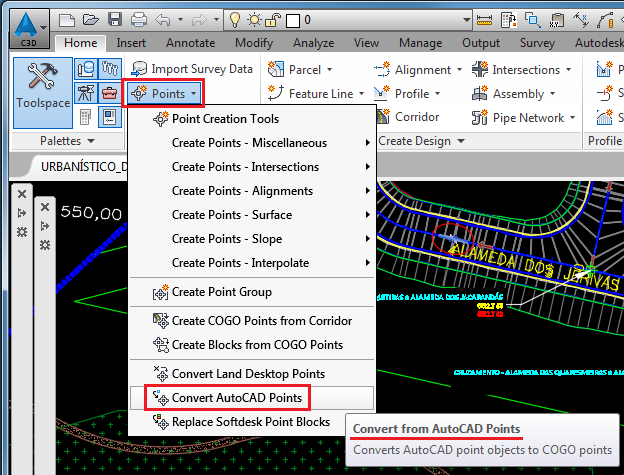Click the measure ruler icon in quick toolbar

(484, 20)
